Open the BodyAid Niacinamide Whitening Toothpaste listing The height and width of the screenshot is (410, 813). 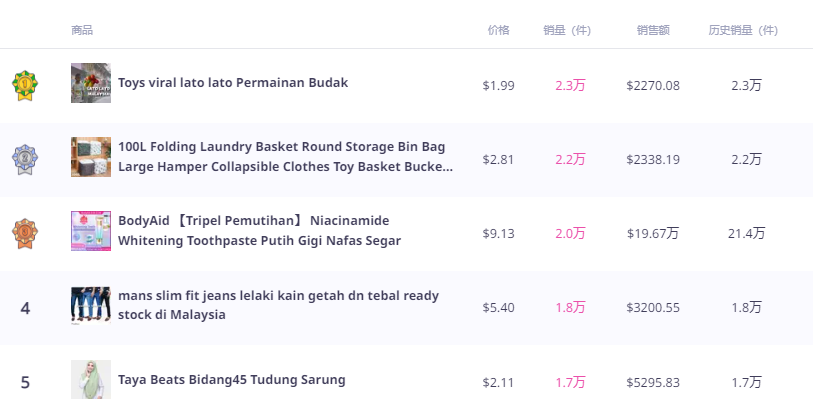259,231
